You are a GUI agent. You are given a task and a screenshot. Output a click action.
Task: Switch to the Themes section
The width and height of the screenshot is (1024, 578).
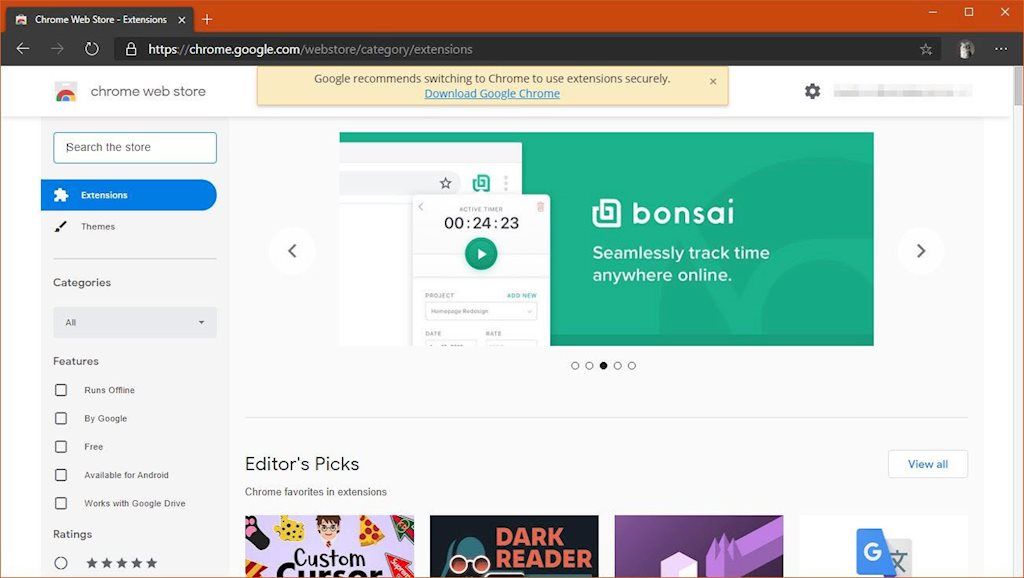[98, 227]
